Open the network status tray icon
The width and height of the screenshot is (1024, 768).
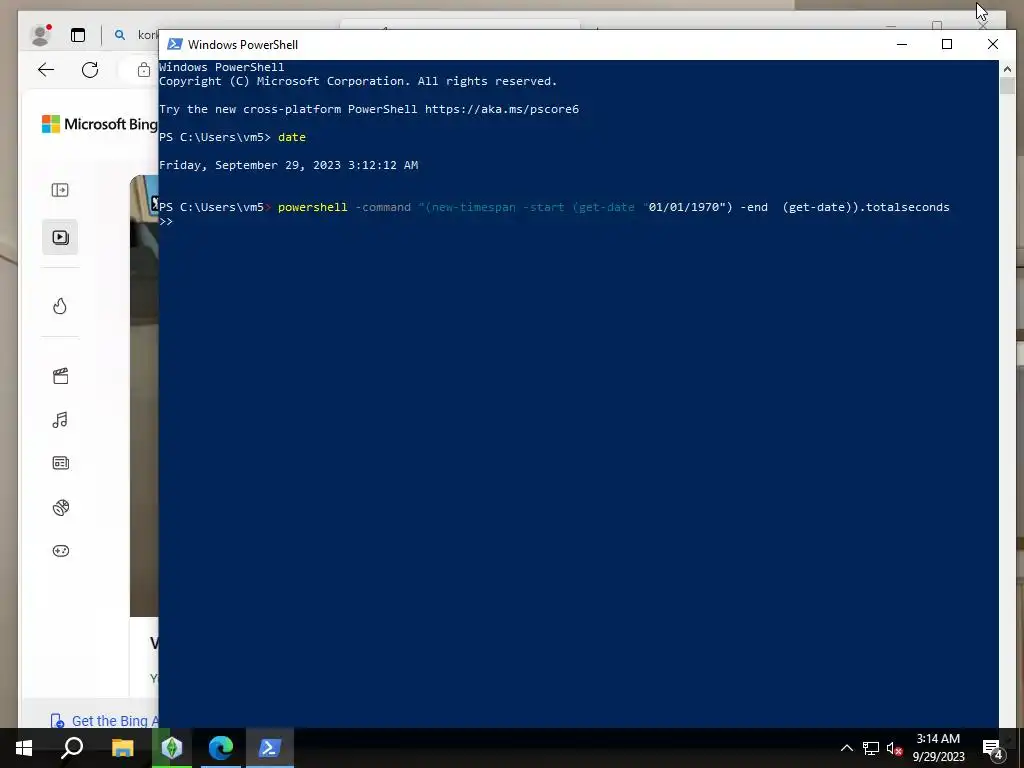(x=871, y=748)
